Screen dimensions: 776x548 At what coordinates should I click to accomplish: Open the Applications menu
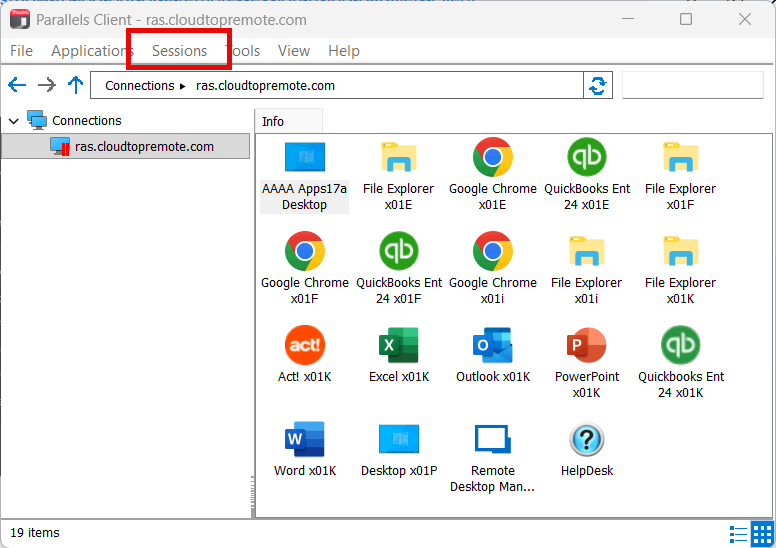[x=92, y=51]
